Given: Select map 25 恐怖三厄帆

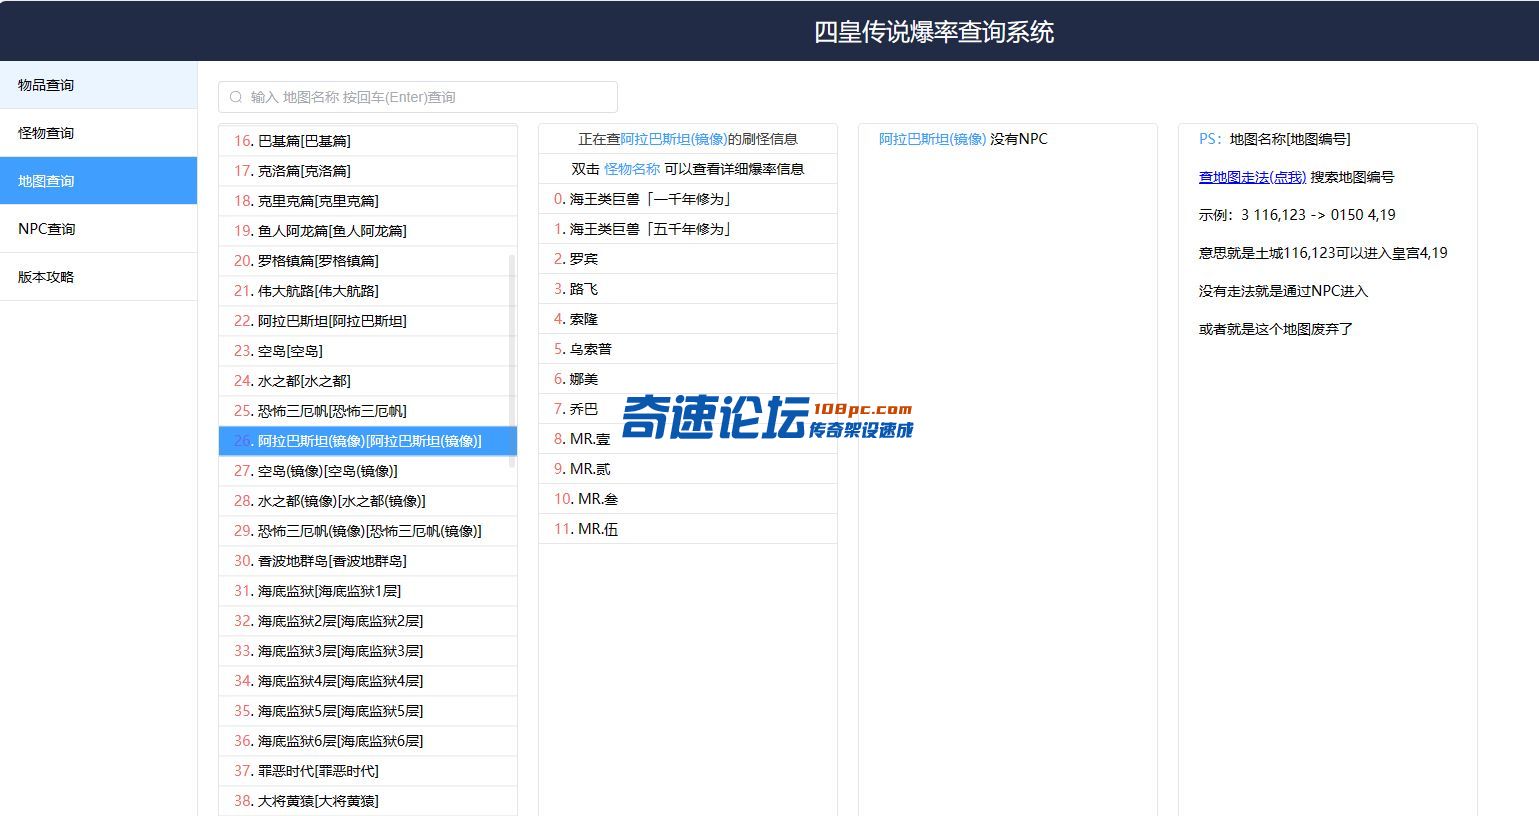Looking at the screenshot, I should pos(368,411).
